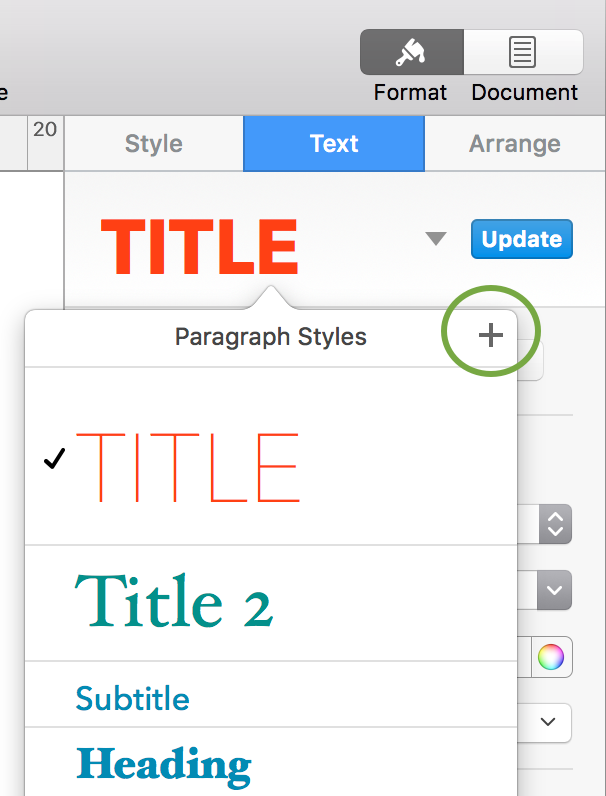This screenshot has width=606, height=796.
Task: Add a new paragraph style with plus
Action: pos(491,336)
